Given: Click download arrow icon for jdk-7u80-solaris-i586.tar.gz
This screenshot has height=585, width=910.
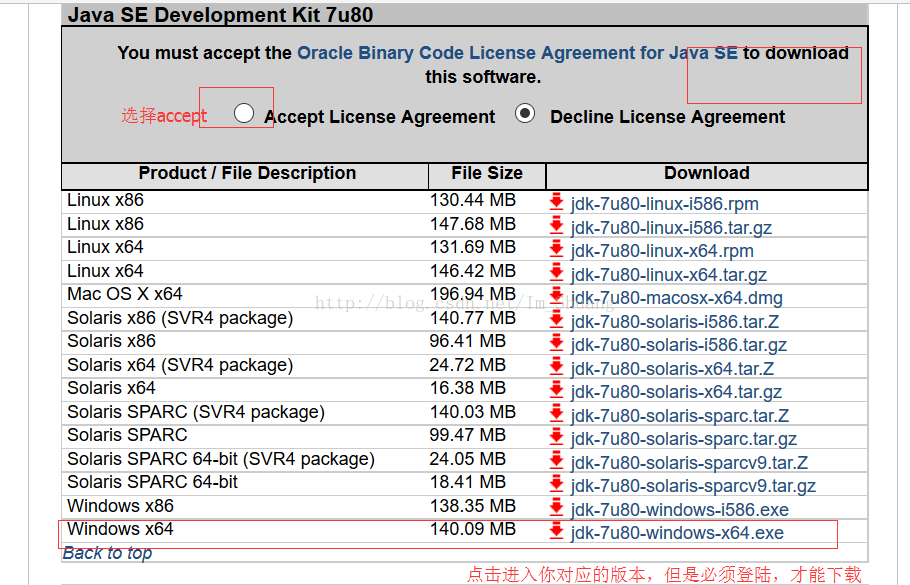Looking at the screenshot, I should [x=556, y=342].
